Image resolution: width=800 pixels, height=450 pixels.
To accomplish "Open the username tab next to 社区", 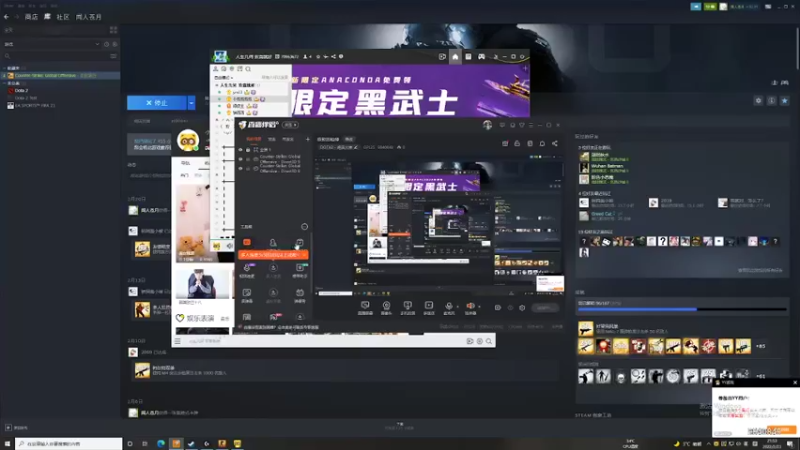I will [89, 17].
